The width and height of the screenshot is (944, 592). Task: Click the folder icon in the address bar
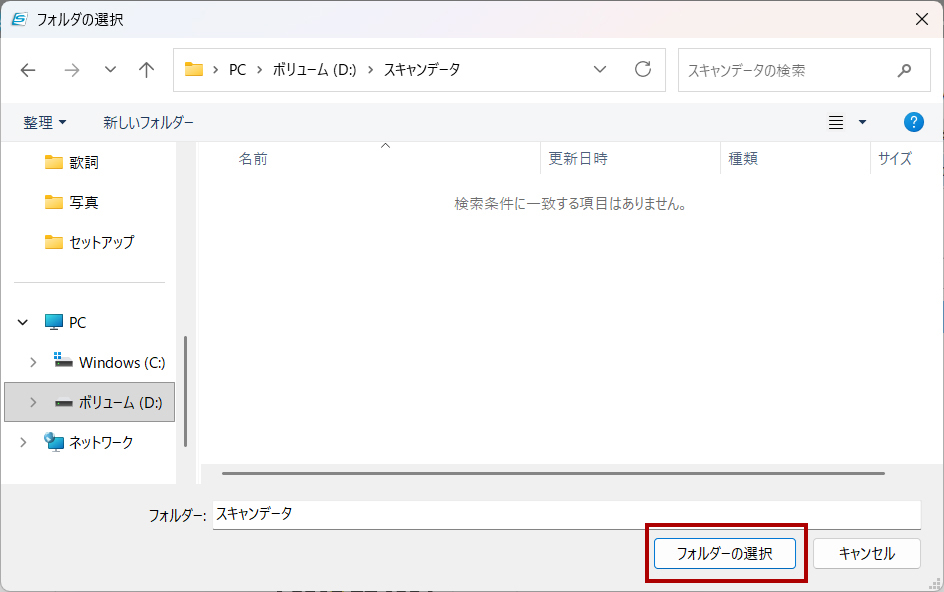pyautogui.click(x=196, y=70)
